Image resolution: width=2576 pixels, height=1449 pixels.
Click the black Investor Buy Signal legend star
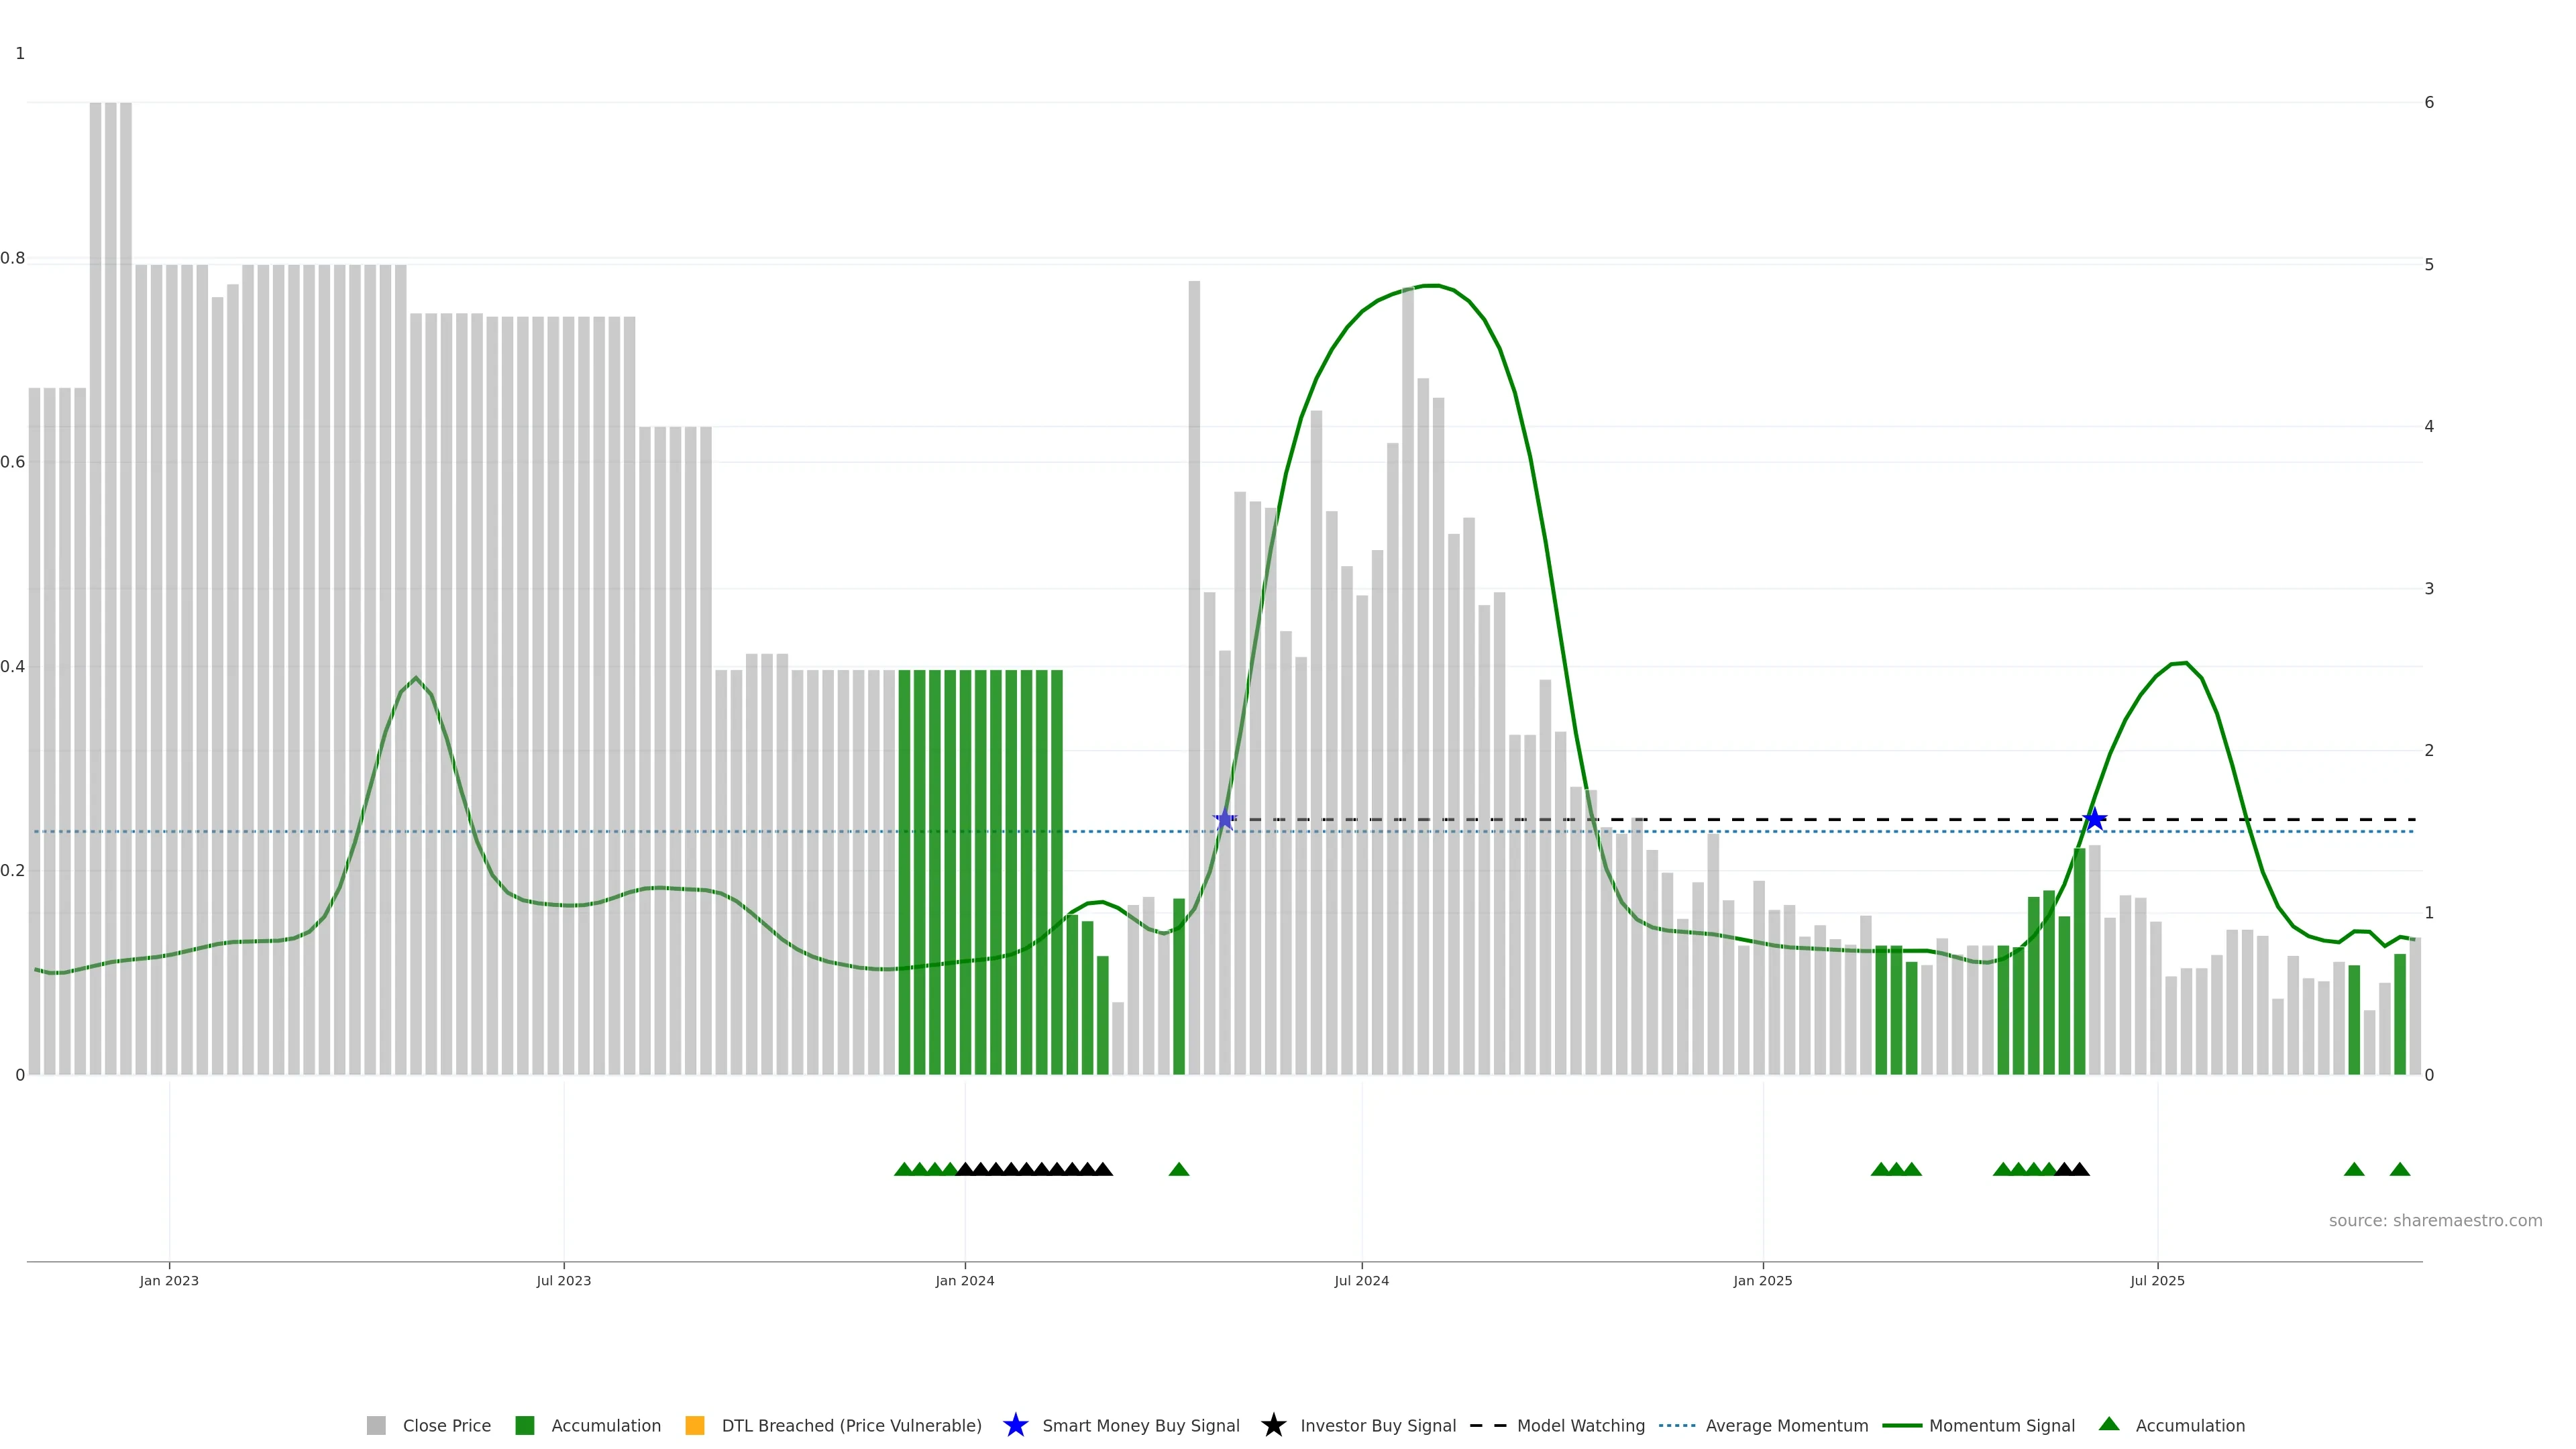click(1273, 1425)
